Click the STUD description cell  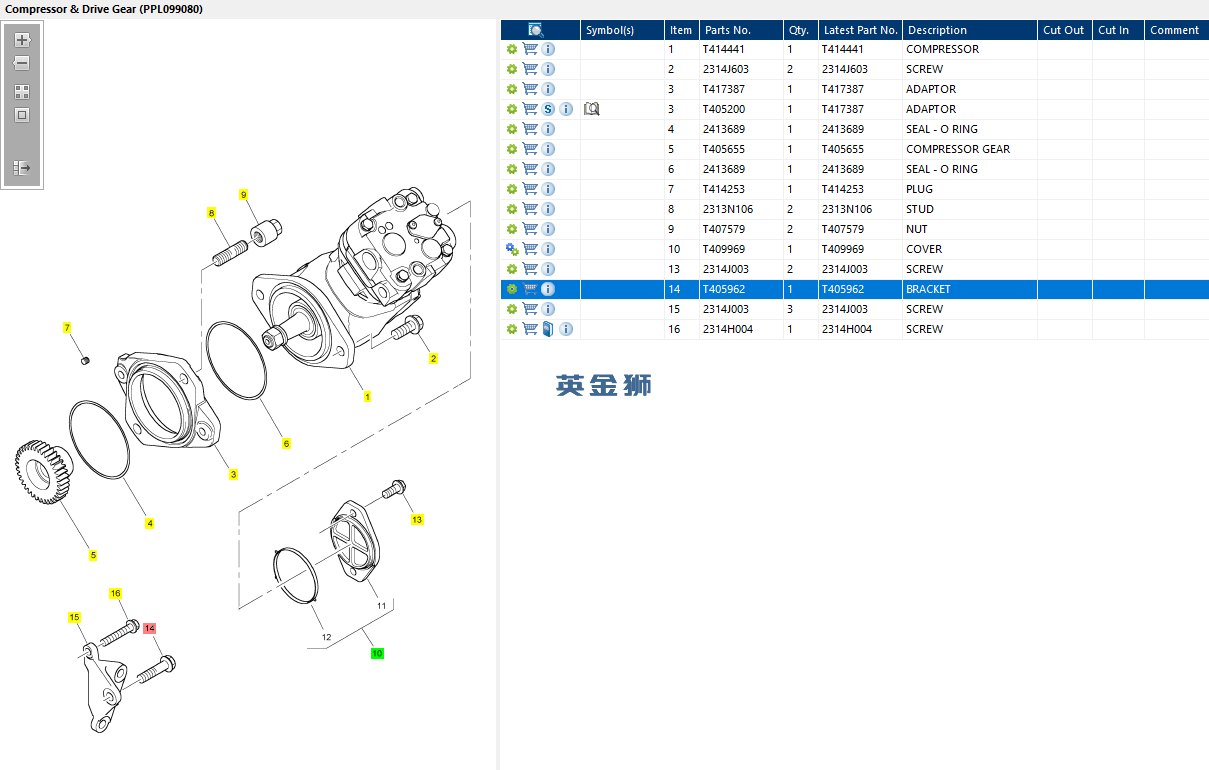[970, 209]
